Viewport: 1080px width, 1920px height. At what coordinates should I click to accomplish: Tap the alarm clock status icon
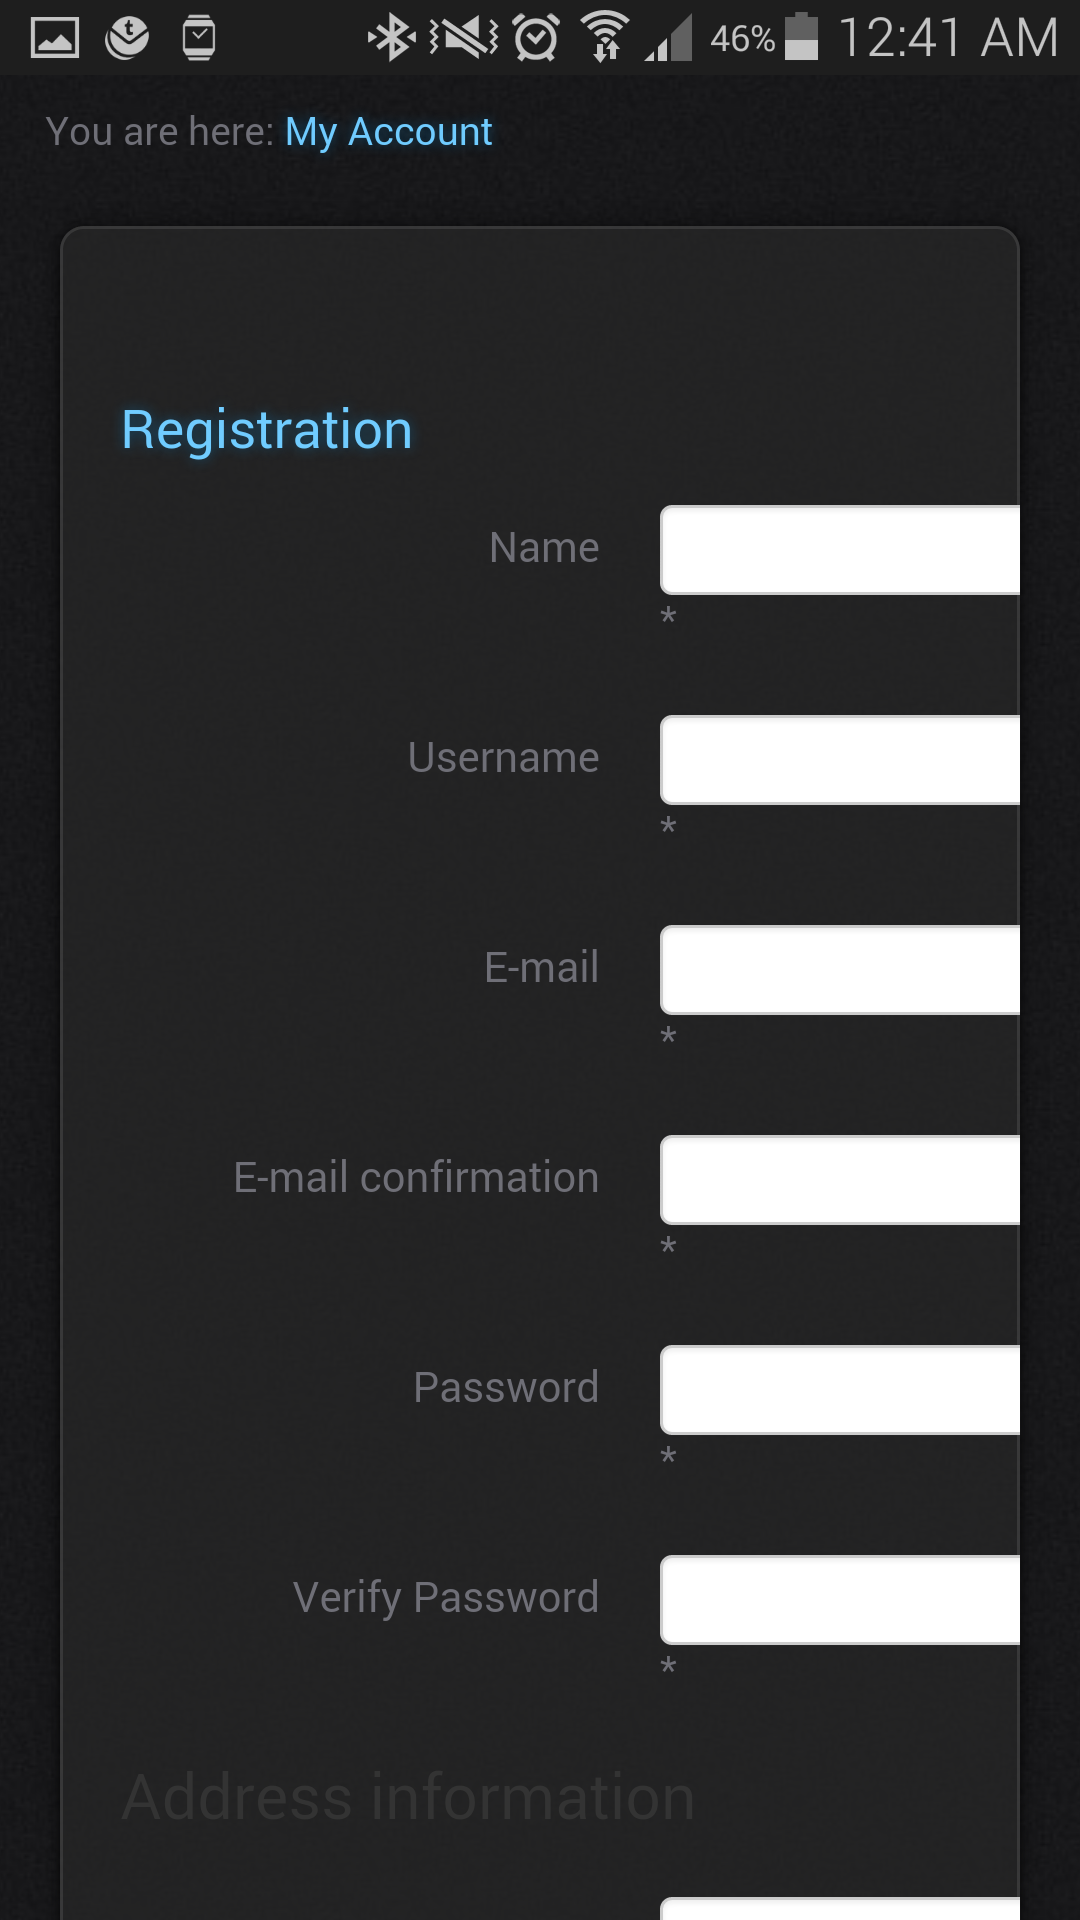[x=536, y=38]
